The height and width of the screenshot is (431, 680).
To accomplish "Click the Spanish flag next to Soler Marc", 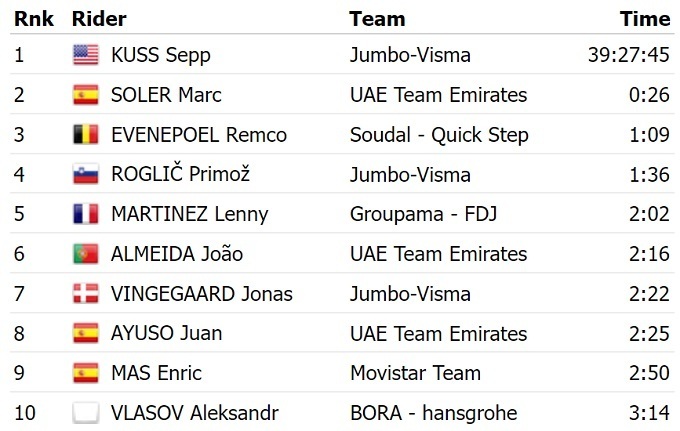I will tap(86, 95).
